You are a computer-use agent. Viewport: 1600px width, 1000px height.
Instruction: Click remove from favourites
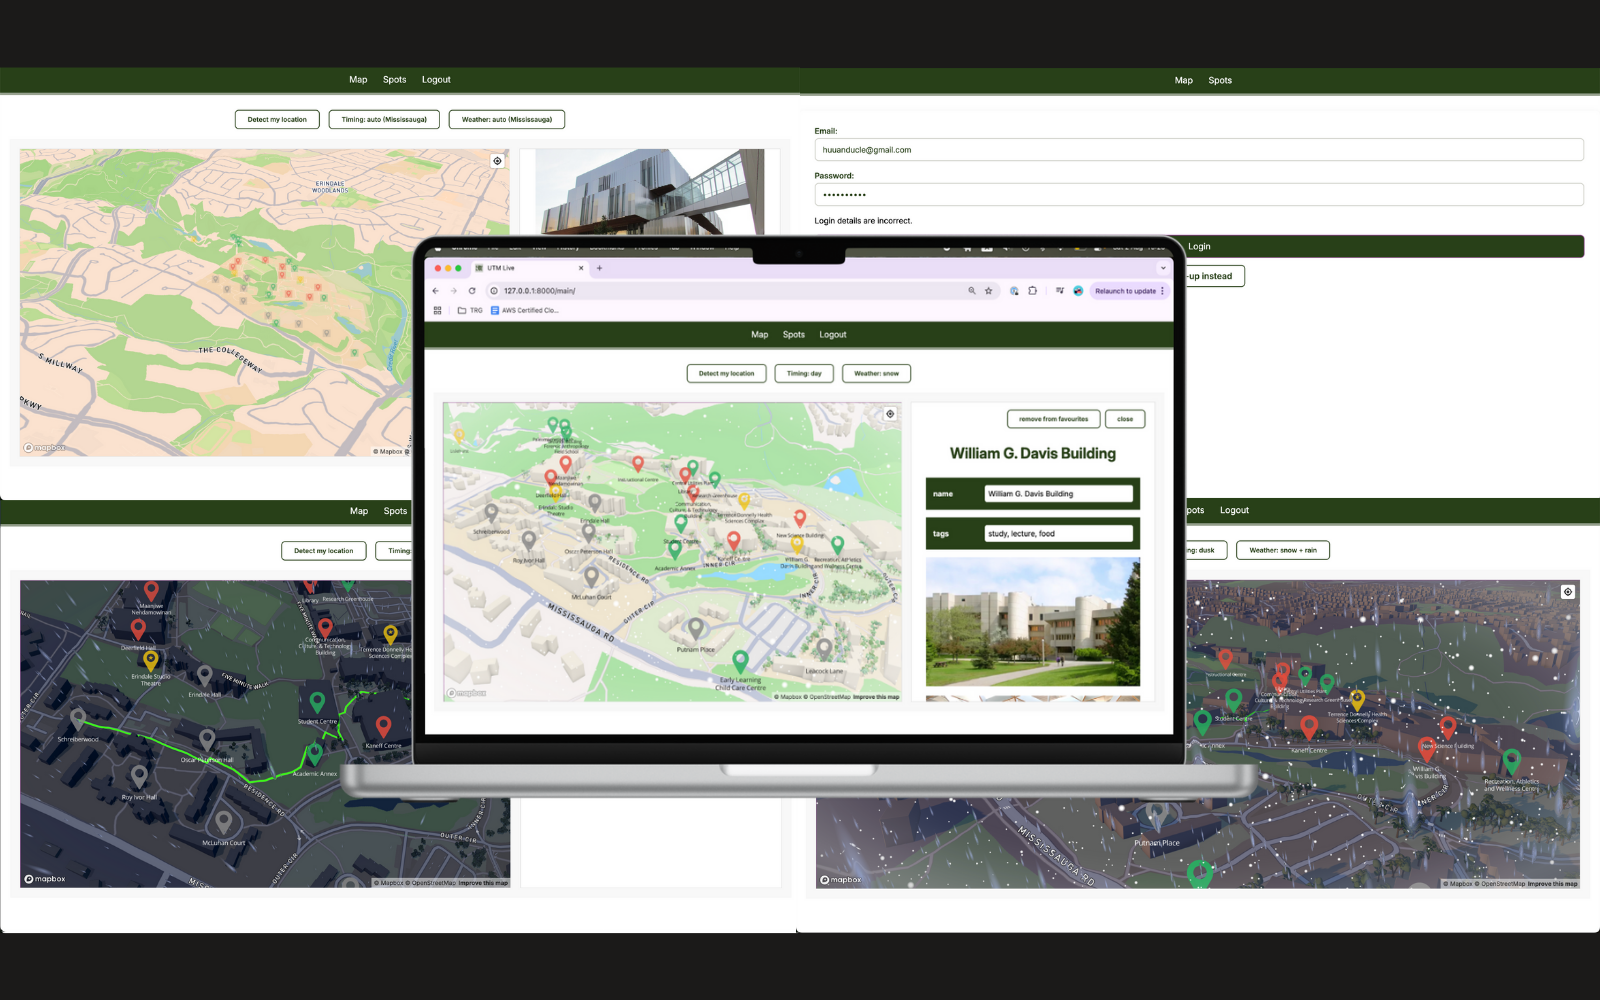click(1054, 419)
